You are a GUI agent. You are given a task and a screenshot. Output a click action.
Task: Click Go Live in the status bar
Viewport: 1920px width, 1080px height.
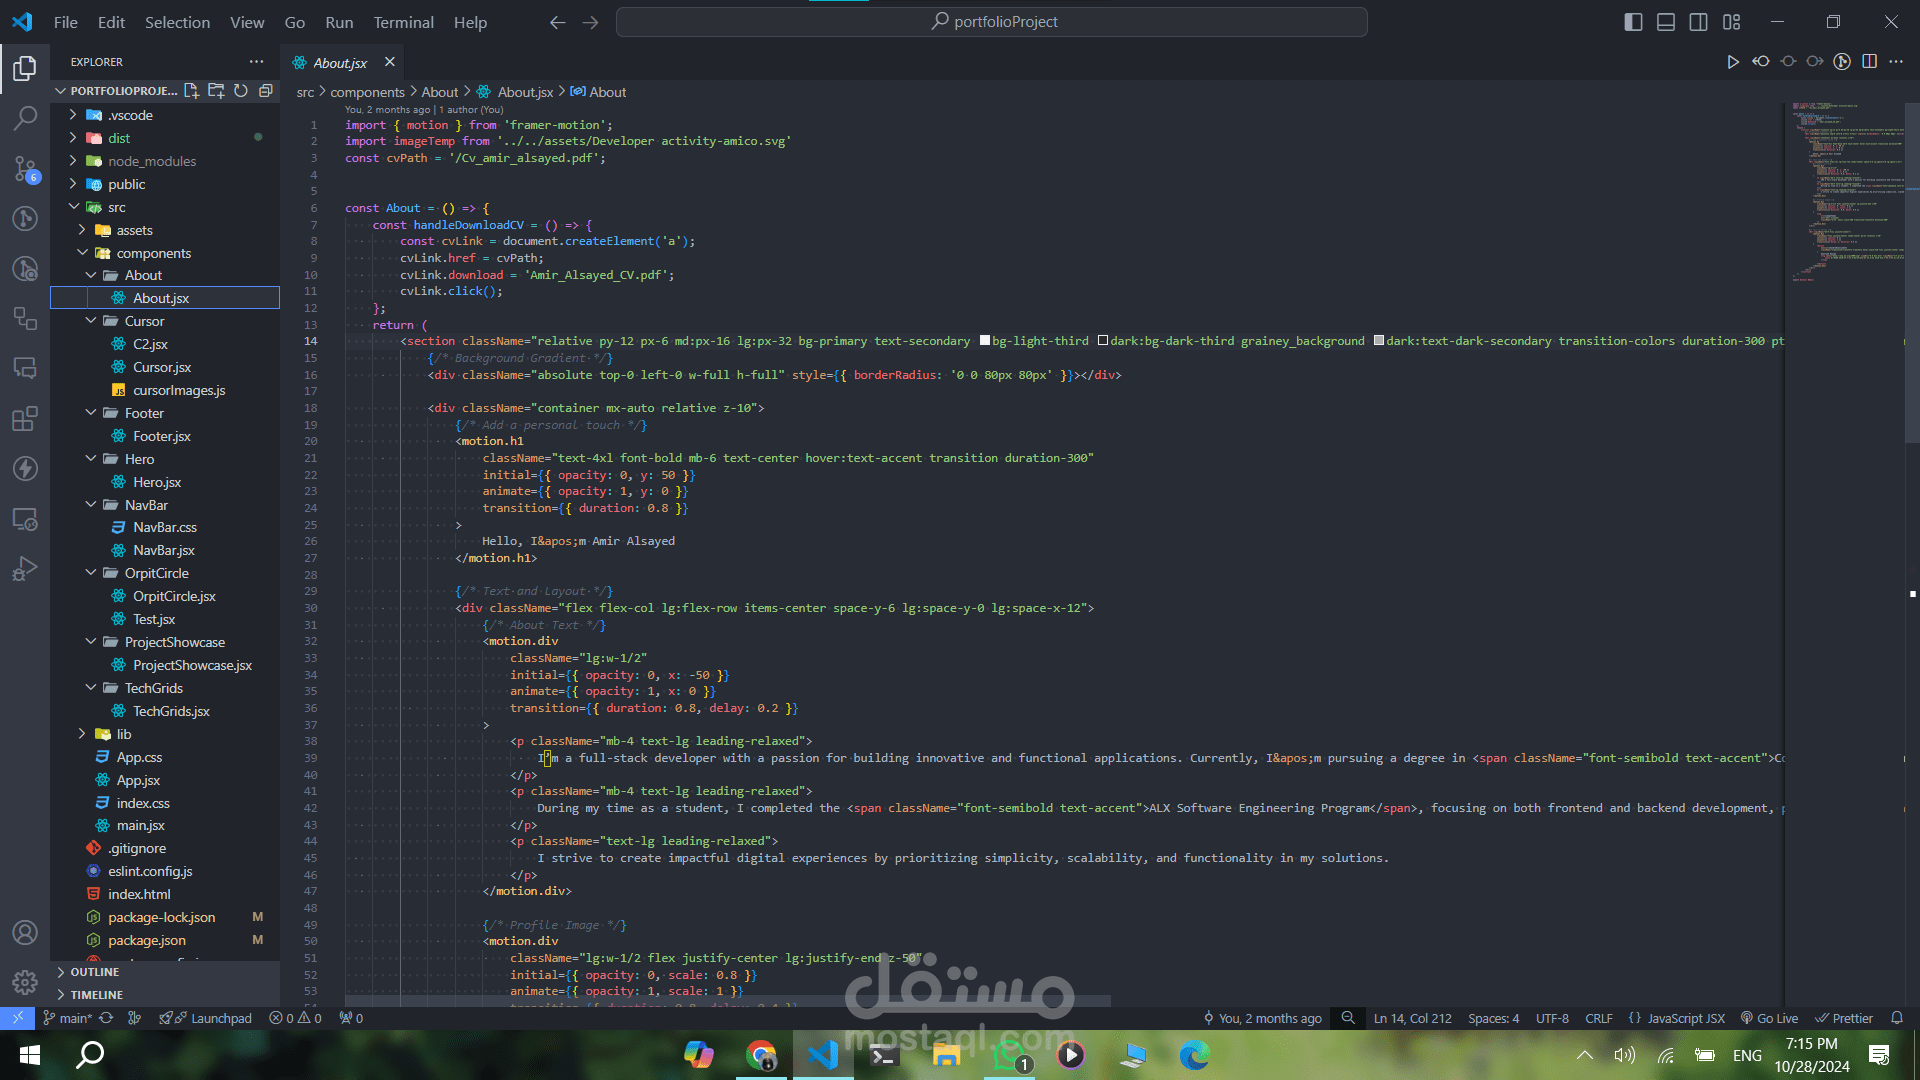click(1769, 1018)
